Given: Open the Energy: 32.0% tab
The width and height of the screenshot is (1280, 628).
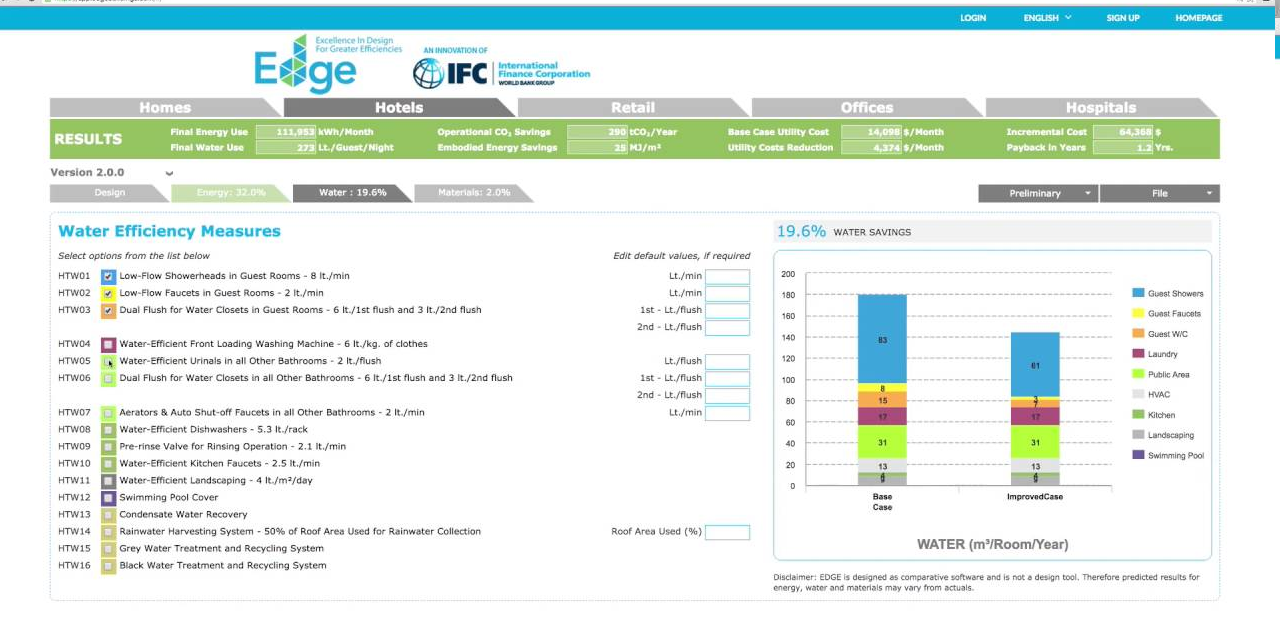Looking at the screenshot, I should pos(231,193).
